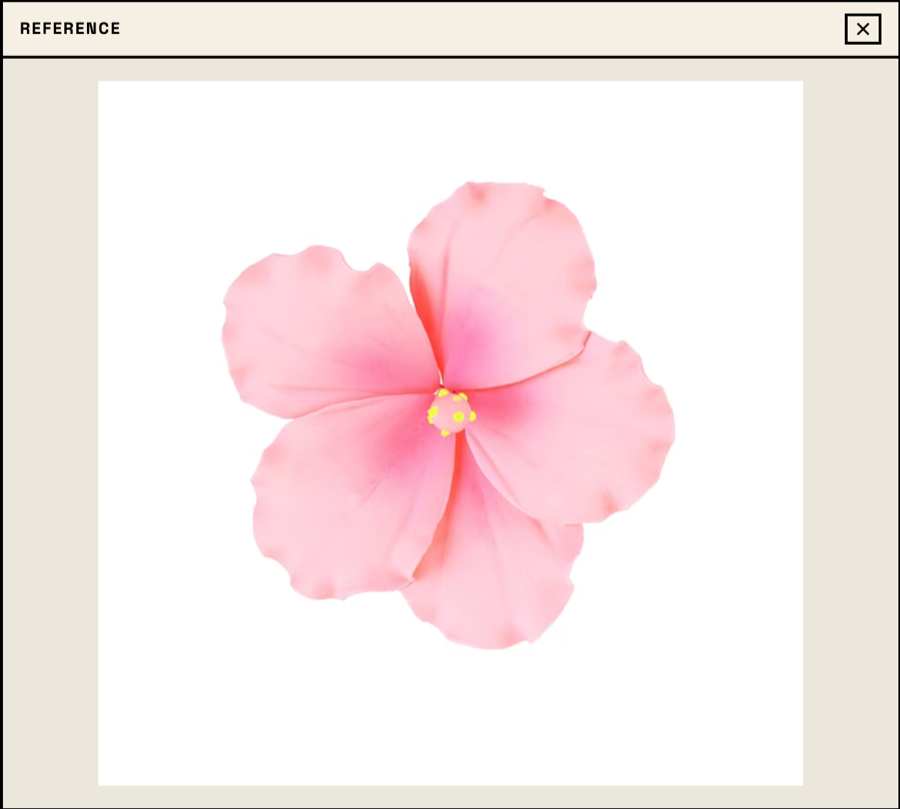Click the bottom border of the window
This screenshot has width=900, height=809.
(450, 806)
